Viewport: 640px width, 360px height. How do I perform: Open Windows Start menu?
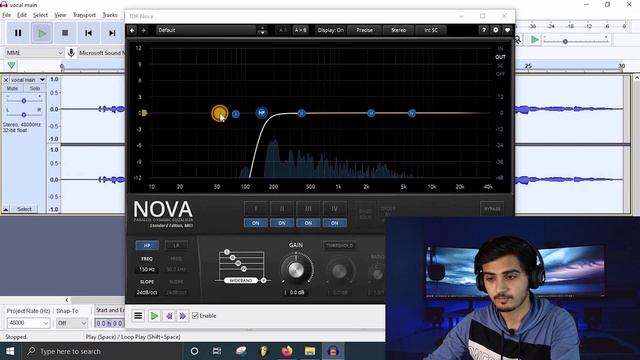click(10, 351)
